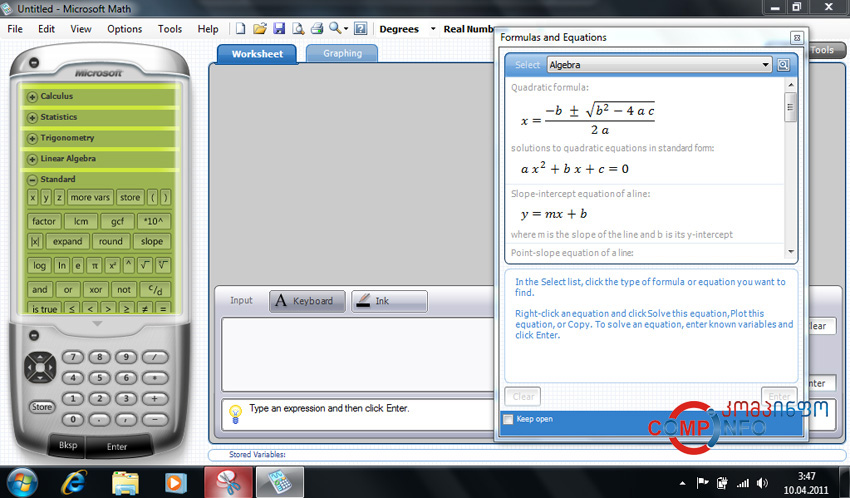Switch to the Graphing tab
Image resolution: width=850 pixels, height=498 pixels.
(342, 54)
